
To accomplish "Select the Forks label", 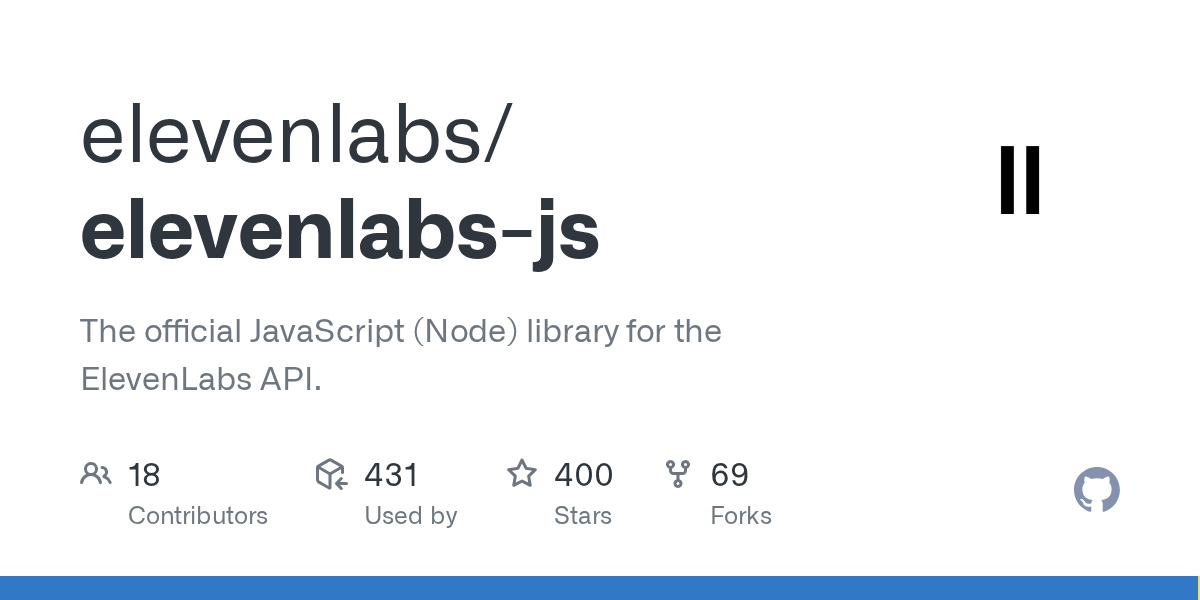I will click(x=741, y=516).
